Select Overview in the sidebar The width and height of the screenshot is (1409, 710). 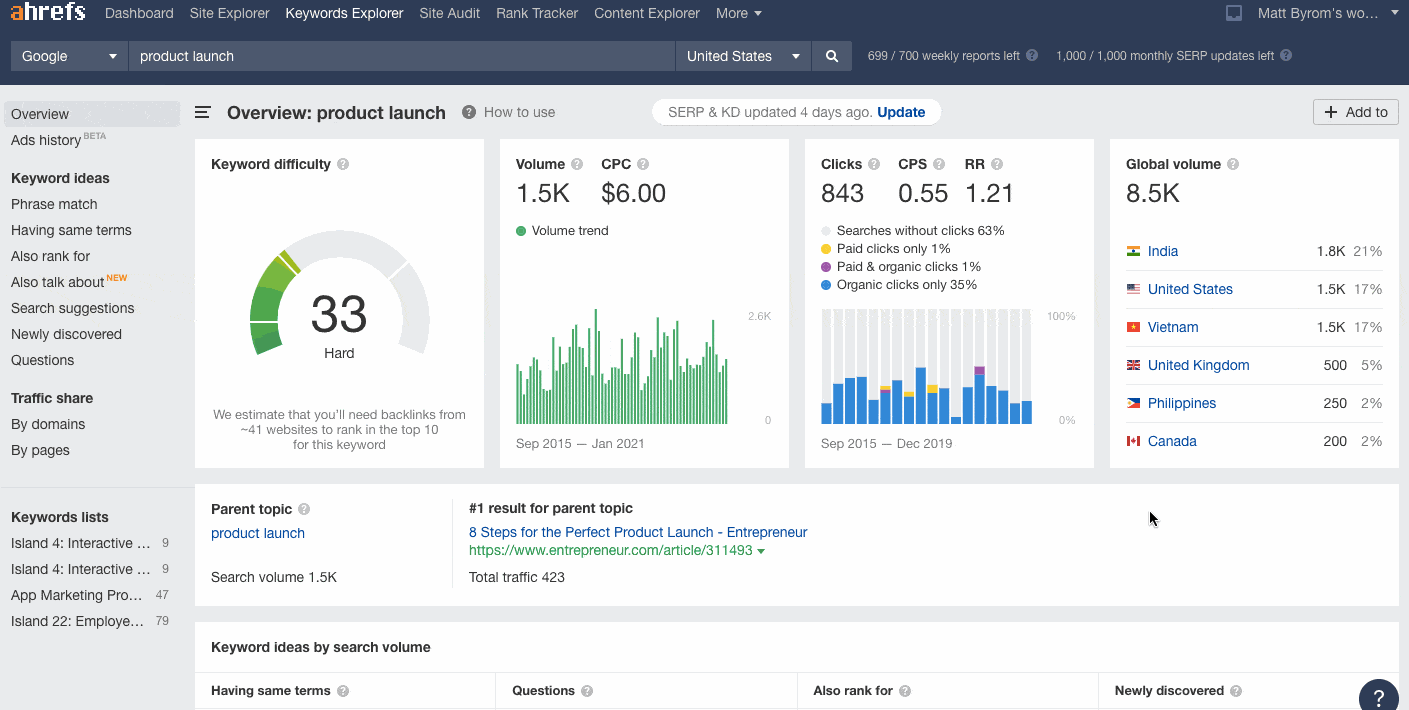click(92, 114)
